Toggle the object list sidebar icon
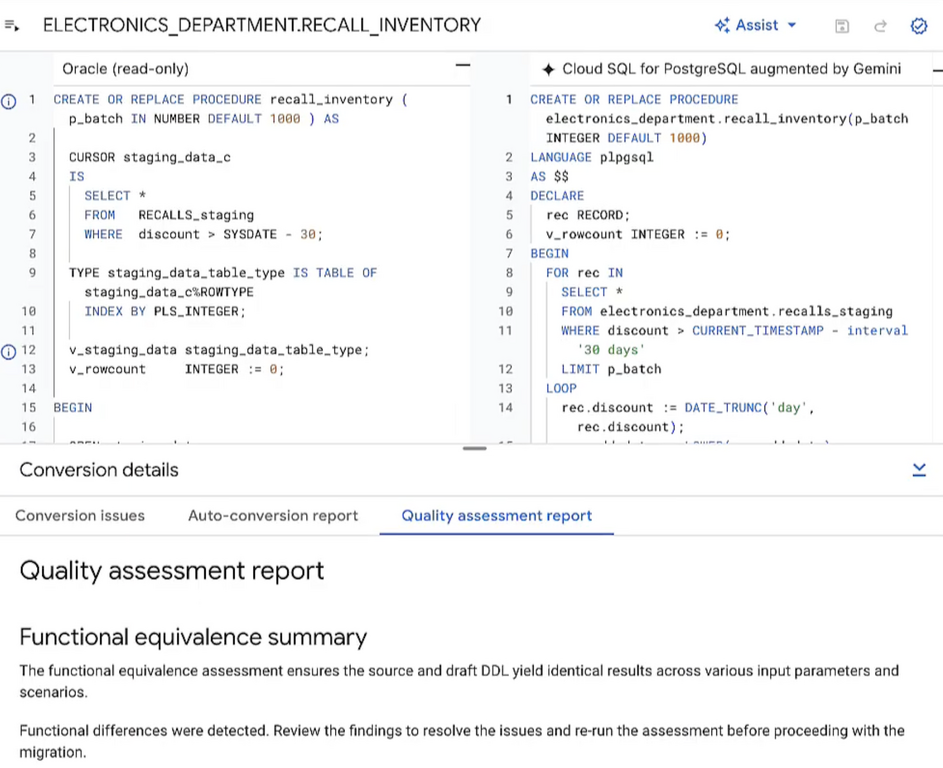The image size is (943, 768). coord(12,25)
